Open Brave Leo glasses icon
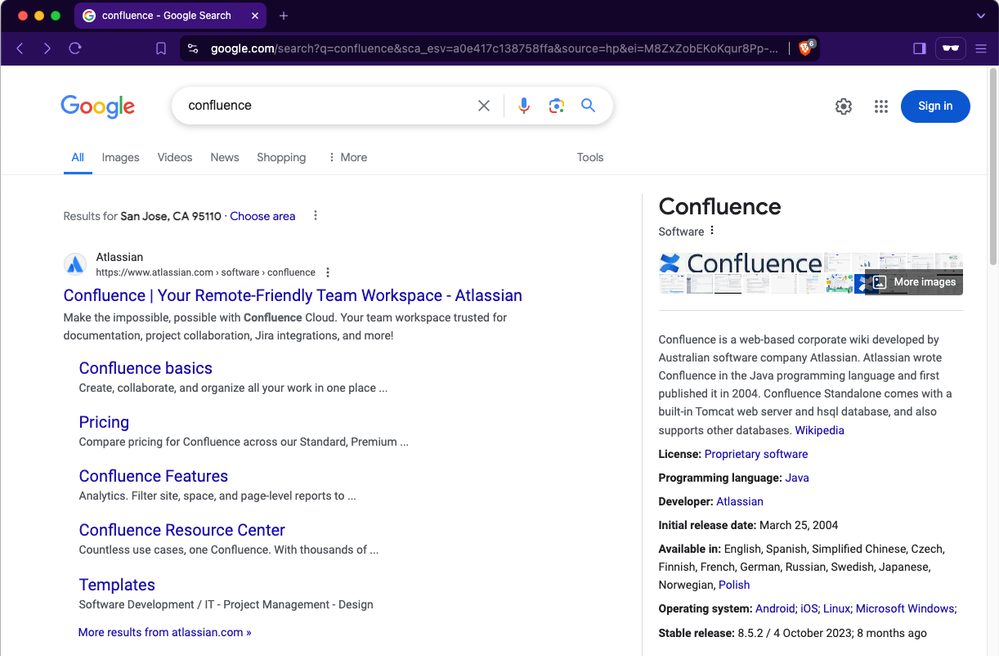This screenshot has width=999, height=656. pos(950,48)
